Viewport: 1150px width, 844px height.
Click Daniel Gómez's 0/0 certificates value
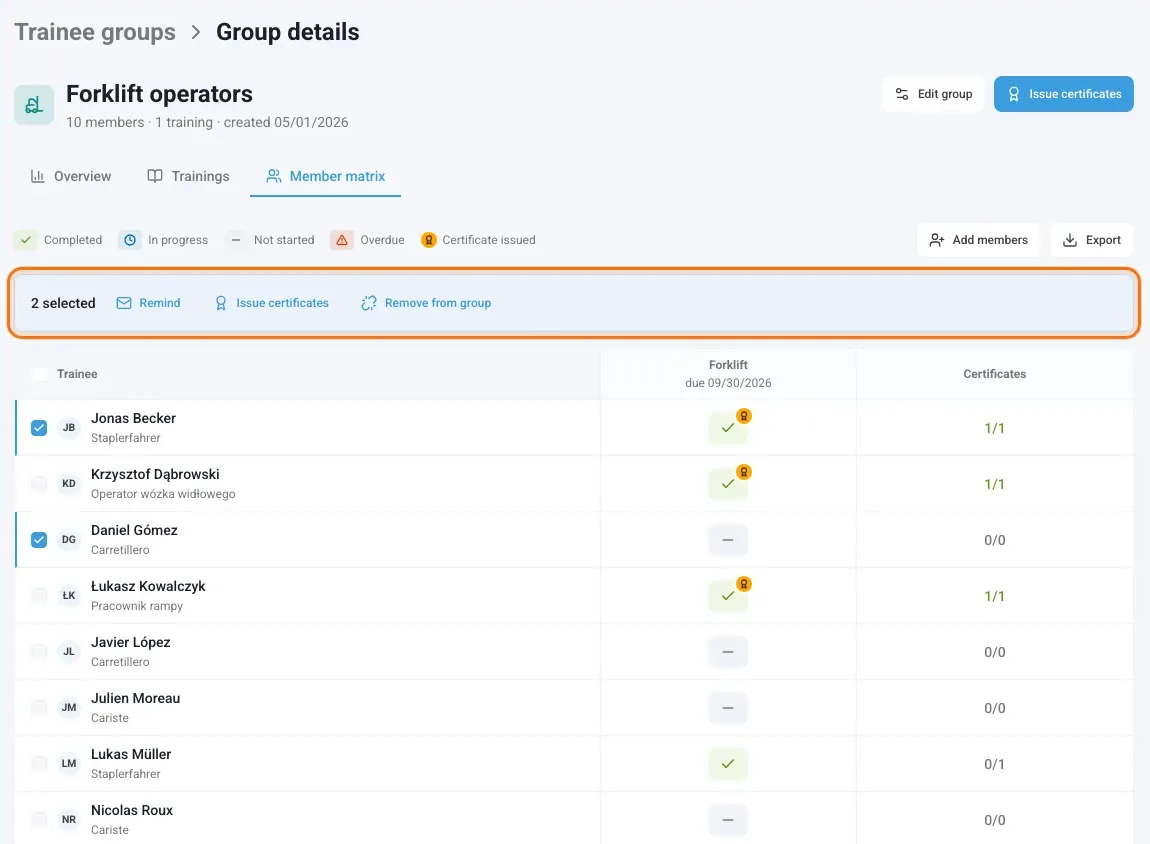click(x=995, y=540)
